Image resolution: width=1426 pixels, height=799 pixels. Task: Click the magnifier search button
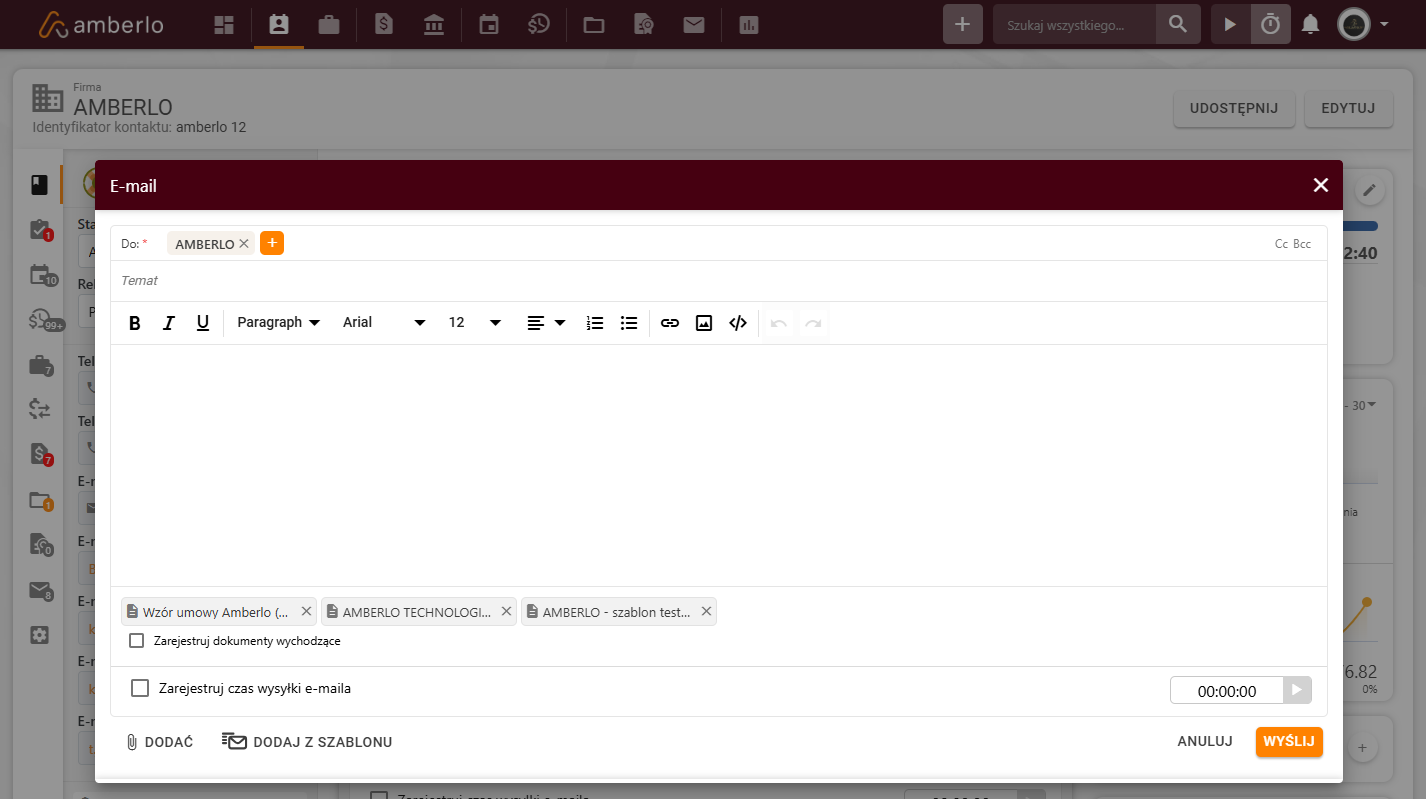tap(1179, 24)
